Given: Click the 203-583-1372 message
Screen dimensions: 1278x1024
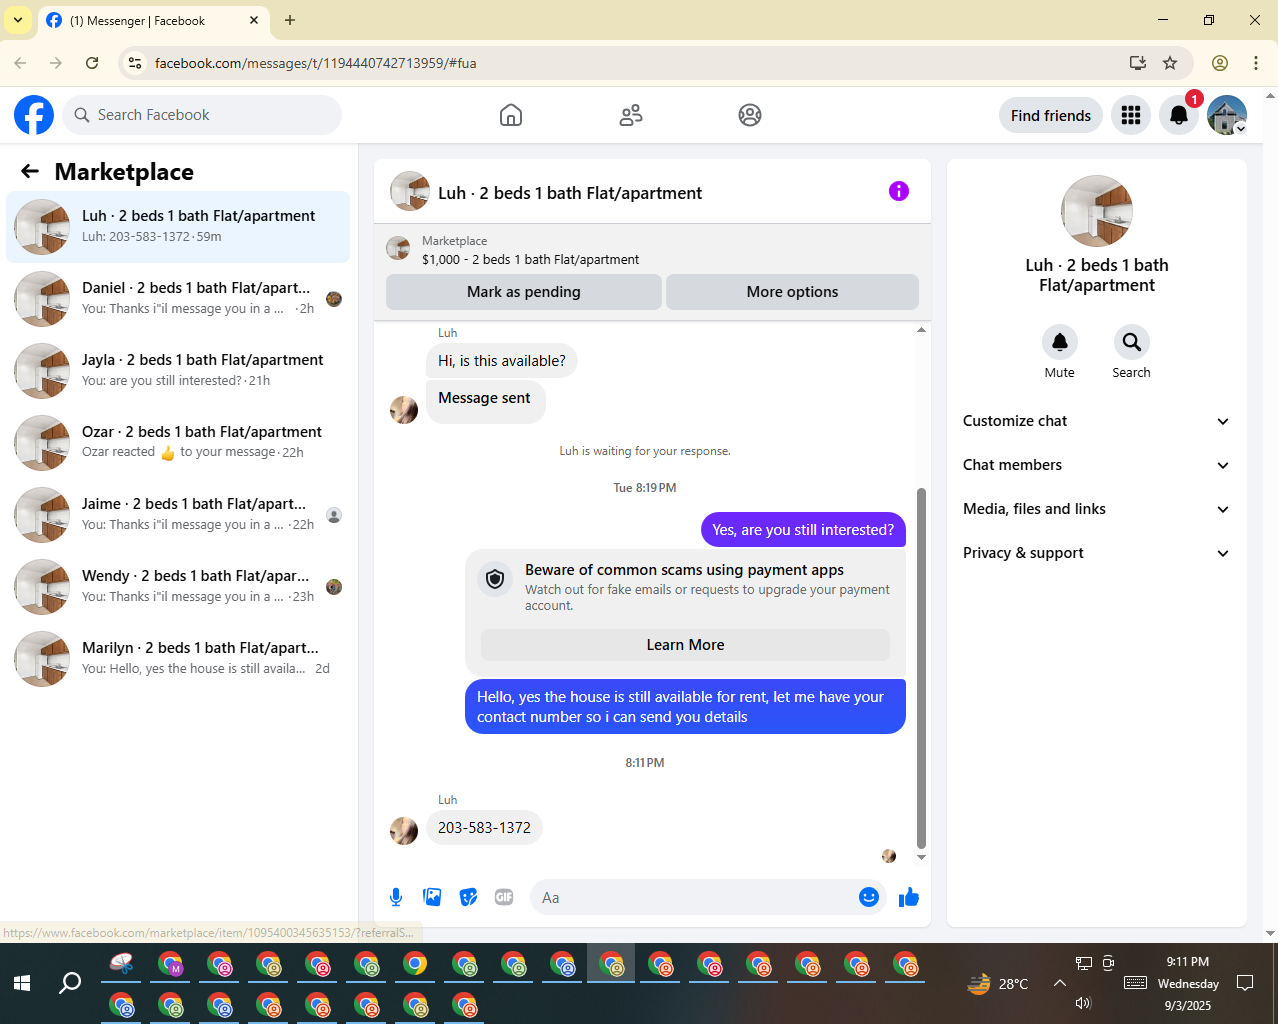Looking at the screenshot, I should pyautogui.click(x=484, y=828).
